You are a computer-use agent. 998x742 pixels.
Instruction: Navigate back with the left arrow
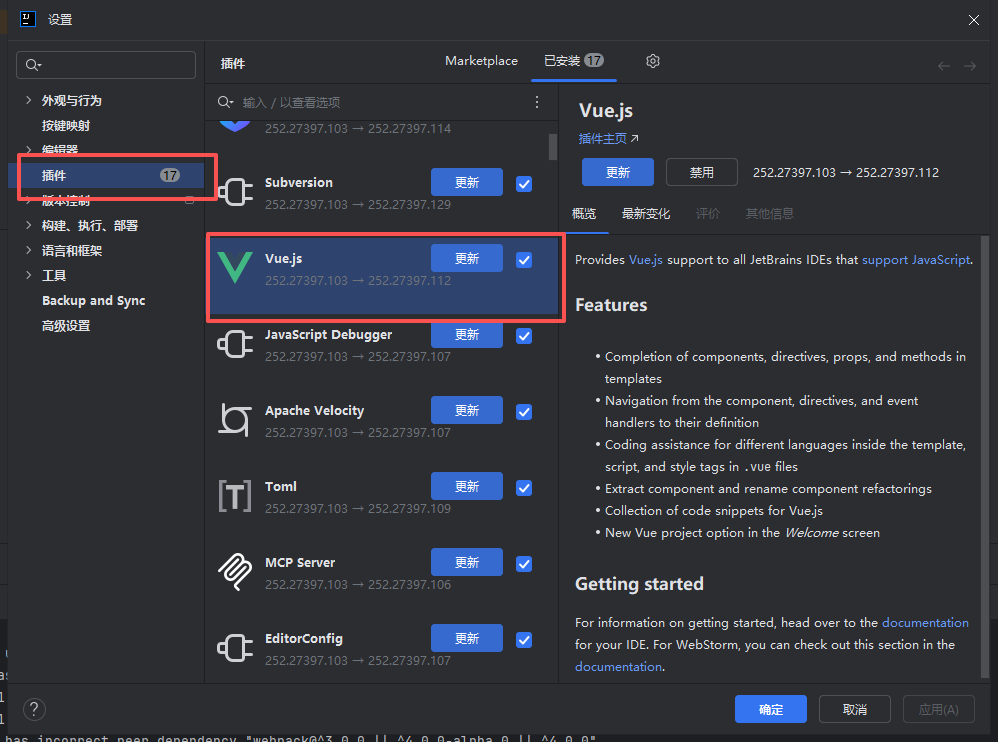pos(943,66)
